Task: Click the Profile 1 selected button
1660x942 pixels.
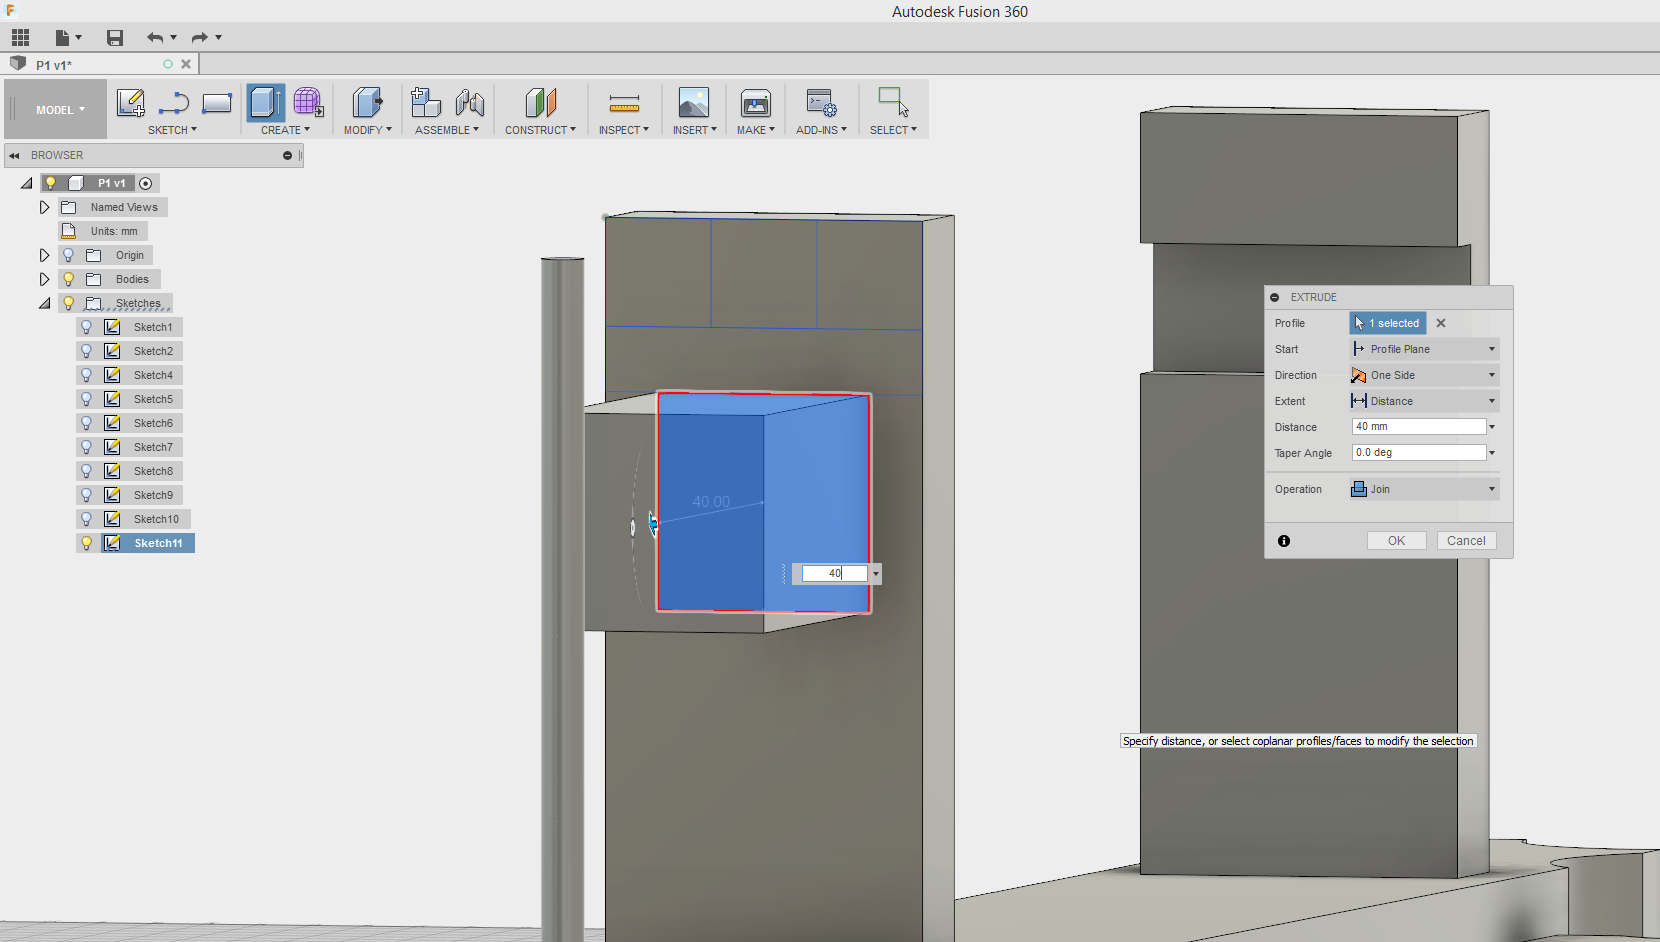Action: pos(1388,323)
